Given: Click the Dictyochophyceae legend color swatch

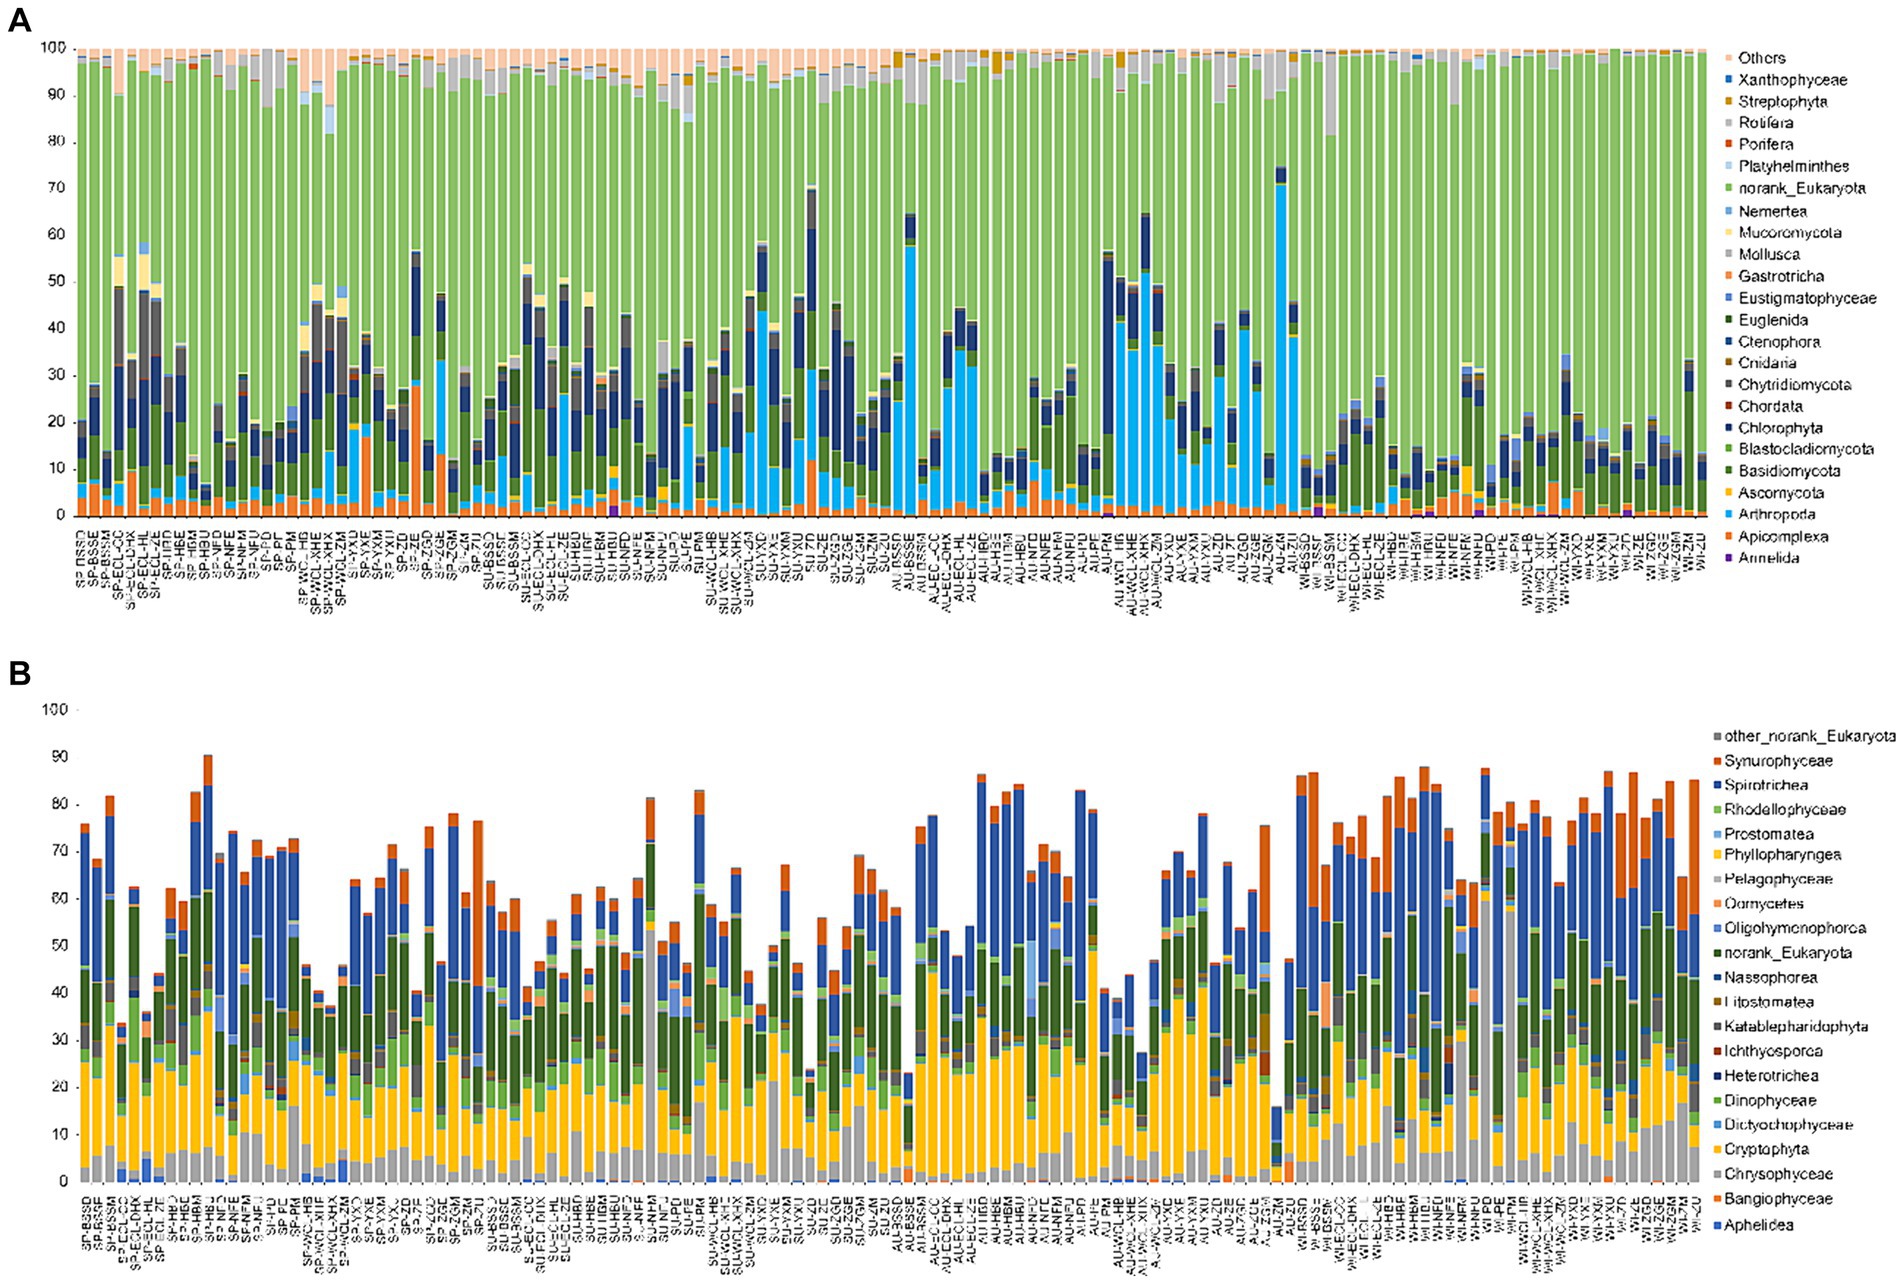Looking at the screenshot, I should tap(1716, 1125).
